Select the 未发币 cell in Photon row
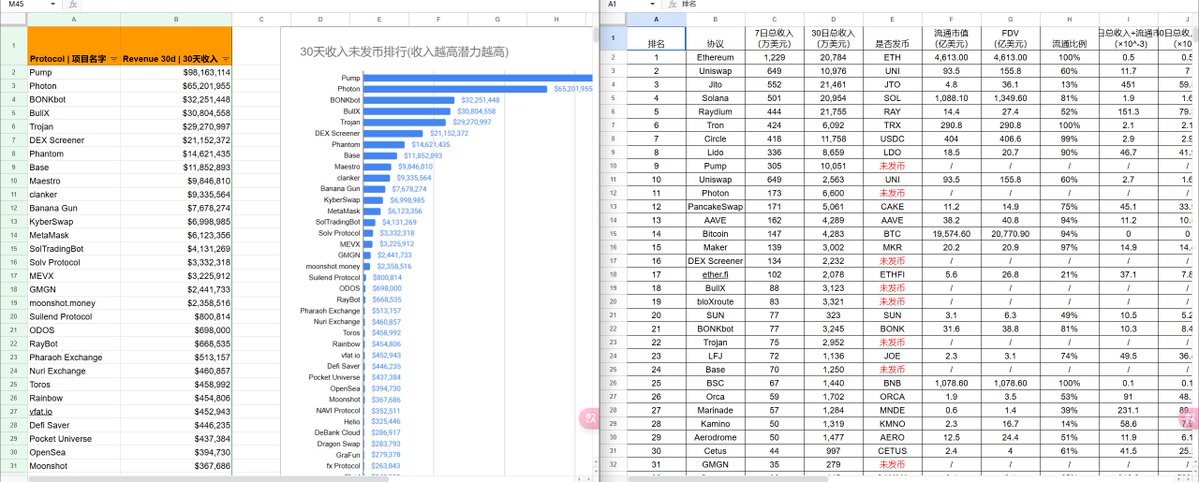Viewport: 1199px width, 482px height. (892, 194)
